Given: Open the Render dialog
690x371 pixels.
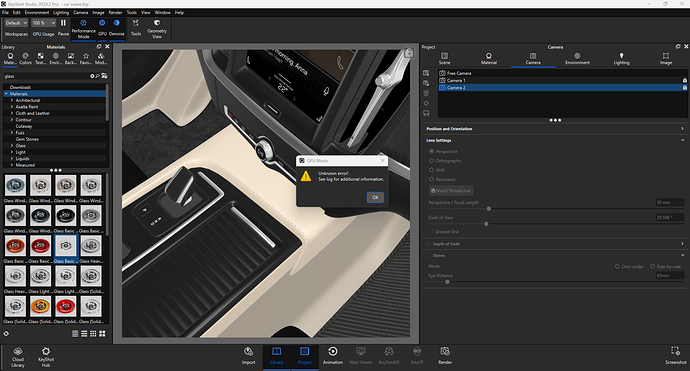Looking at the screenshot, I should [445, 356].
